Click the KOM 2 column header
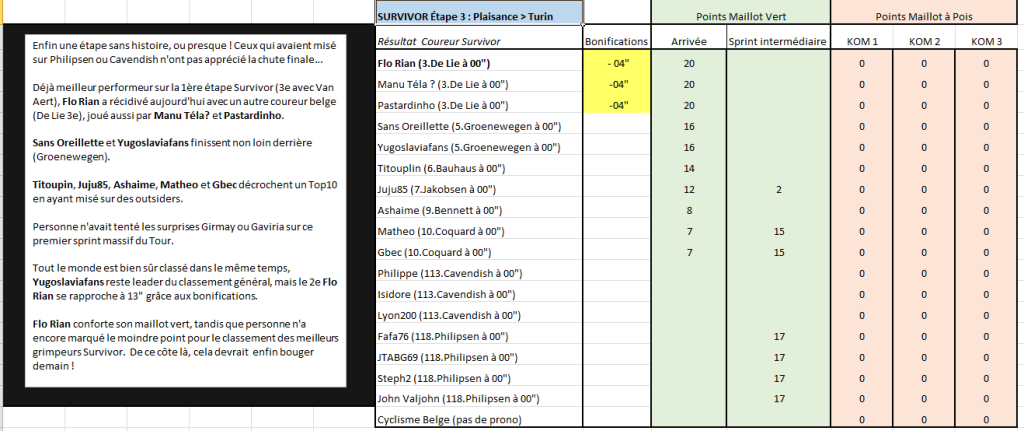Screen dimensions: 1024x431 click(924, 41)
